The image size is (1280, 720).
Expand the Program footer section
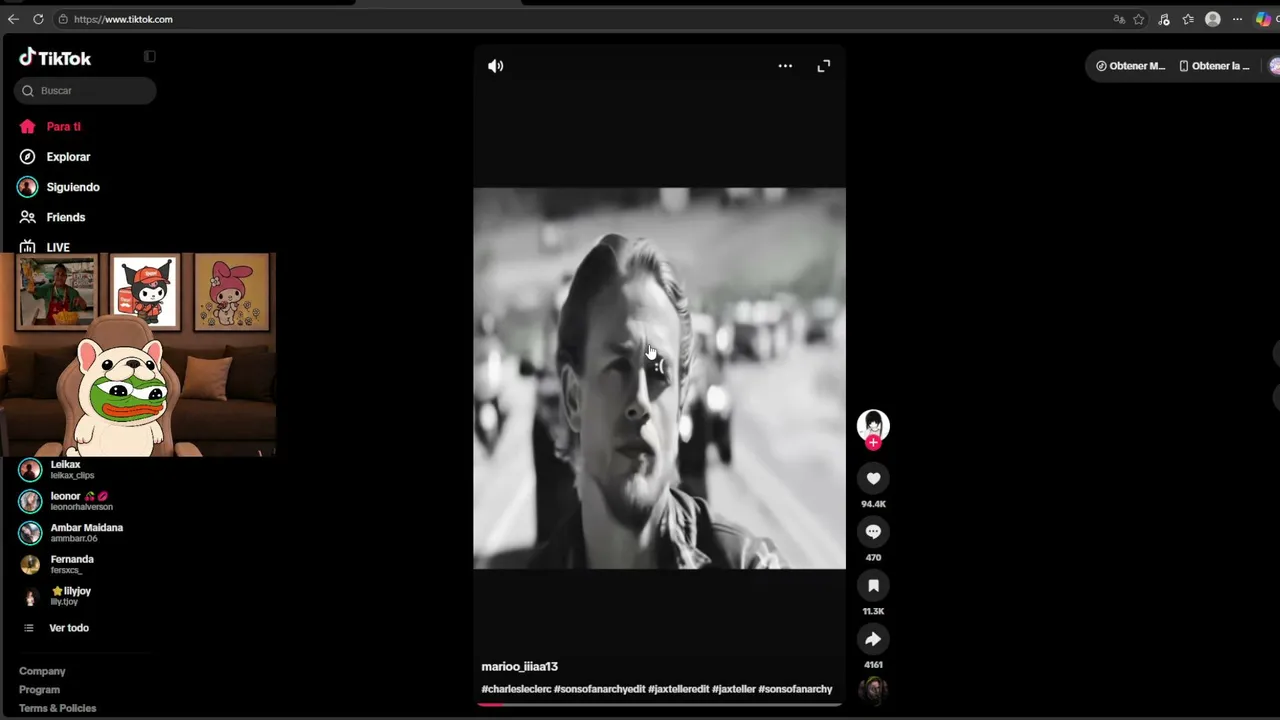(39, 690)
